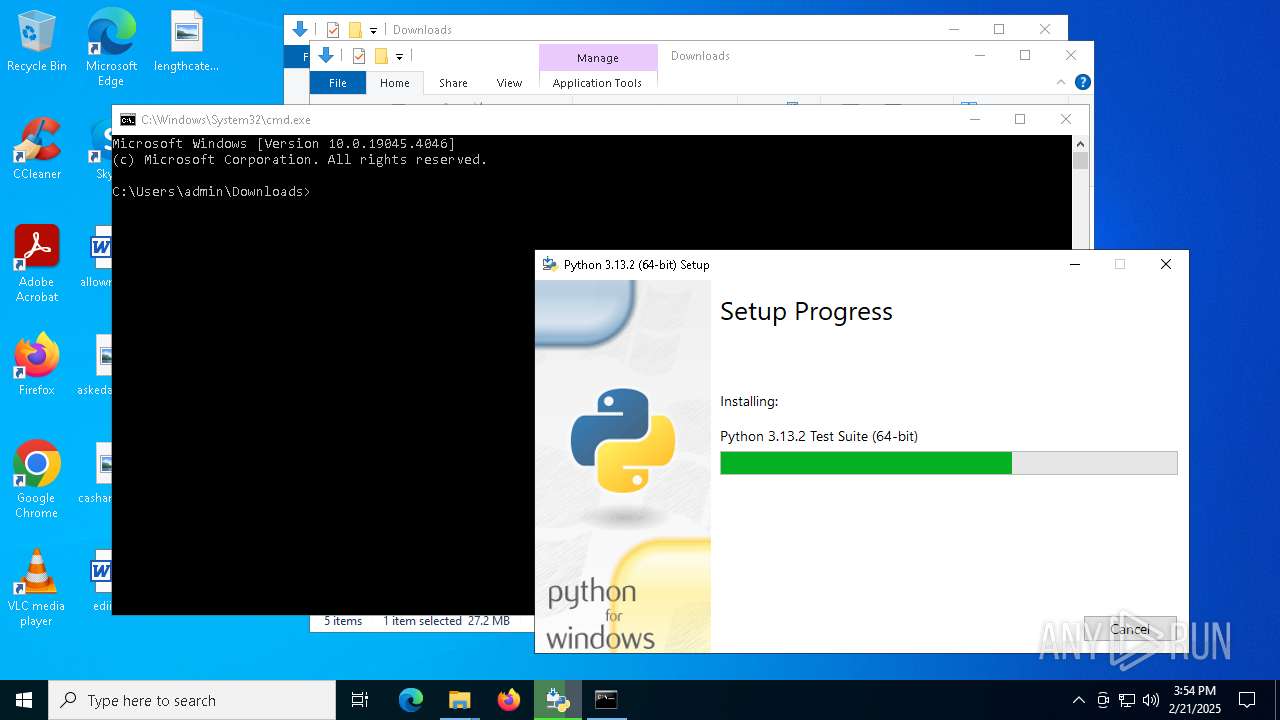Launch Google Chrome from the desktop

pos(37,480)
